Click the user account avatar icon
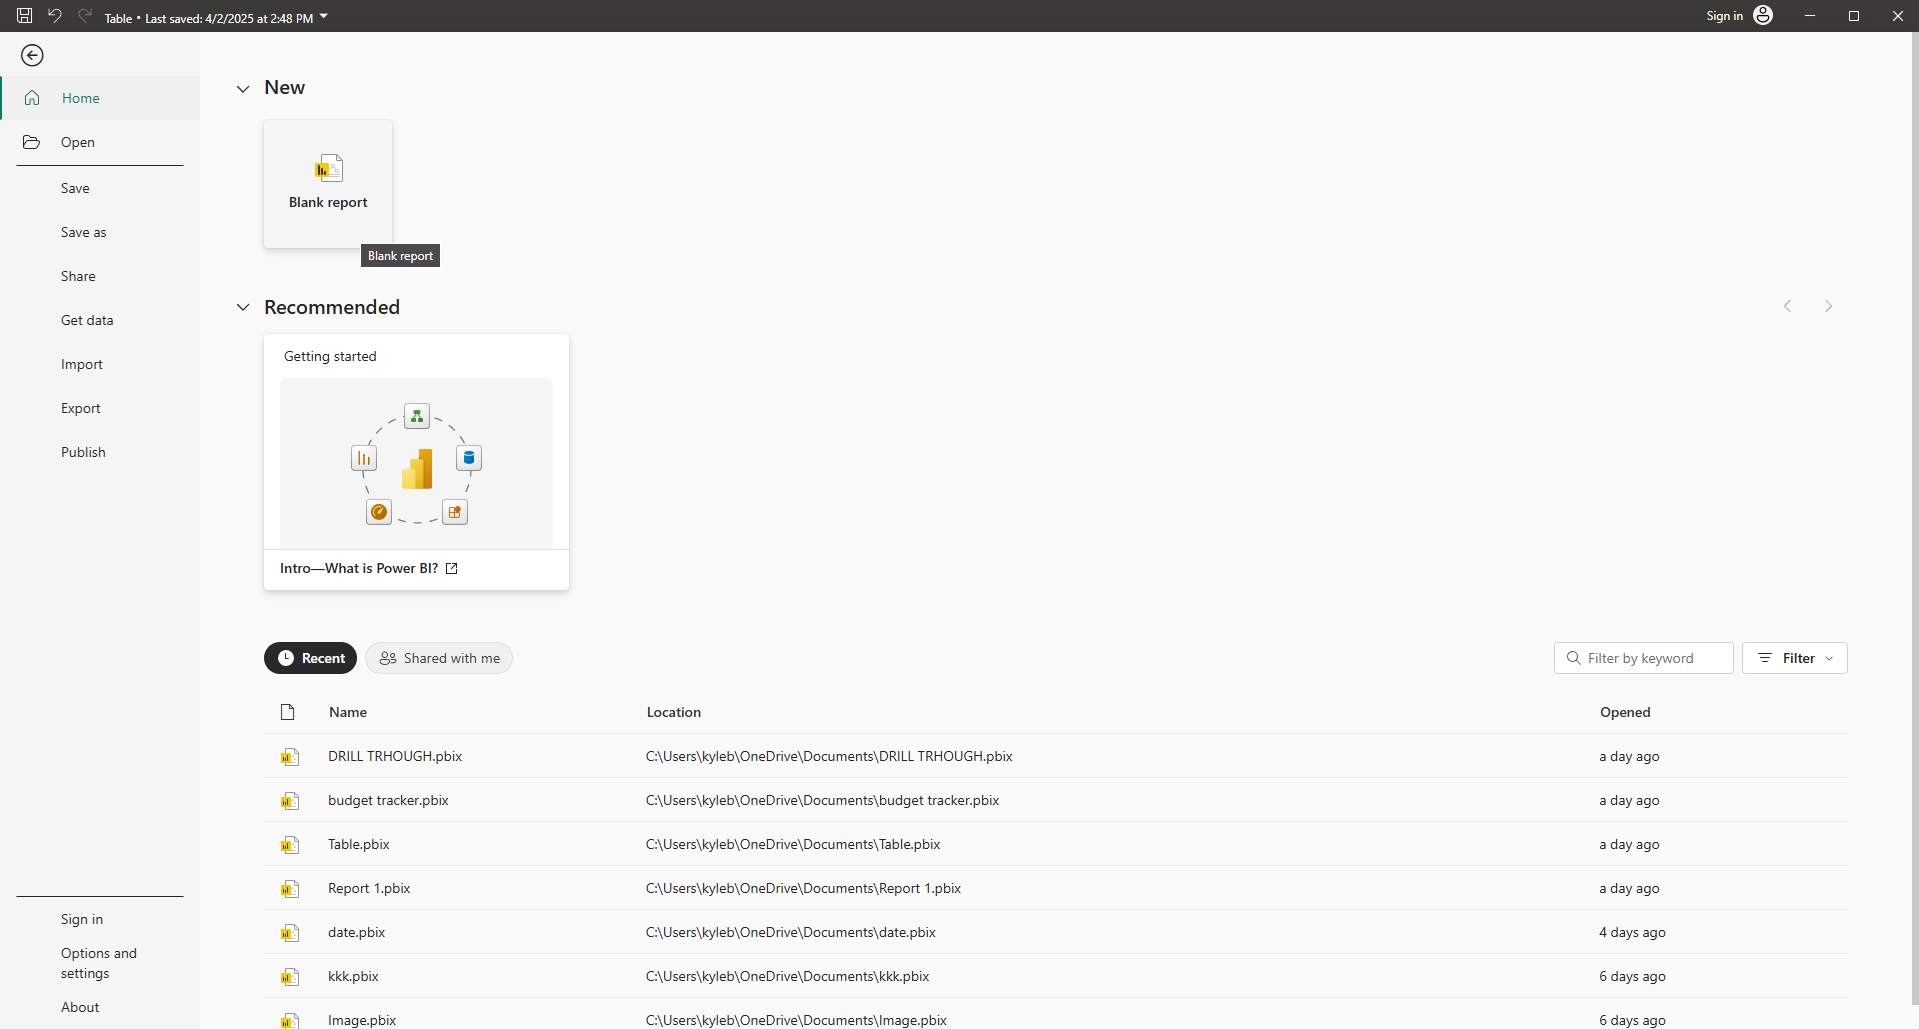 point(1763,16)
